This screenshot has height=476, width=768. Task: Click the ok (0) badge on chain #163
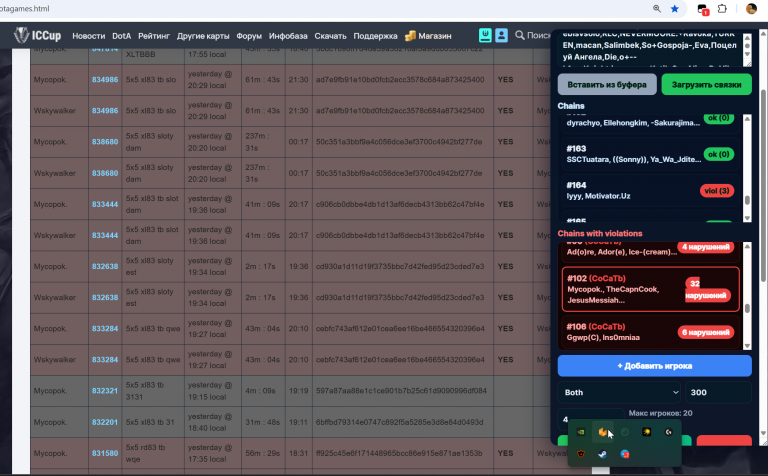[x=719, y=154]
